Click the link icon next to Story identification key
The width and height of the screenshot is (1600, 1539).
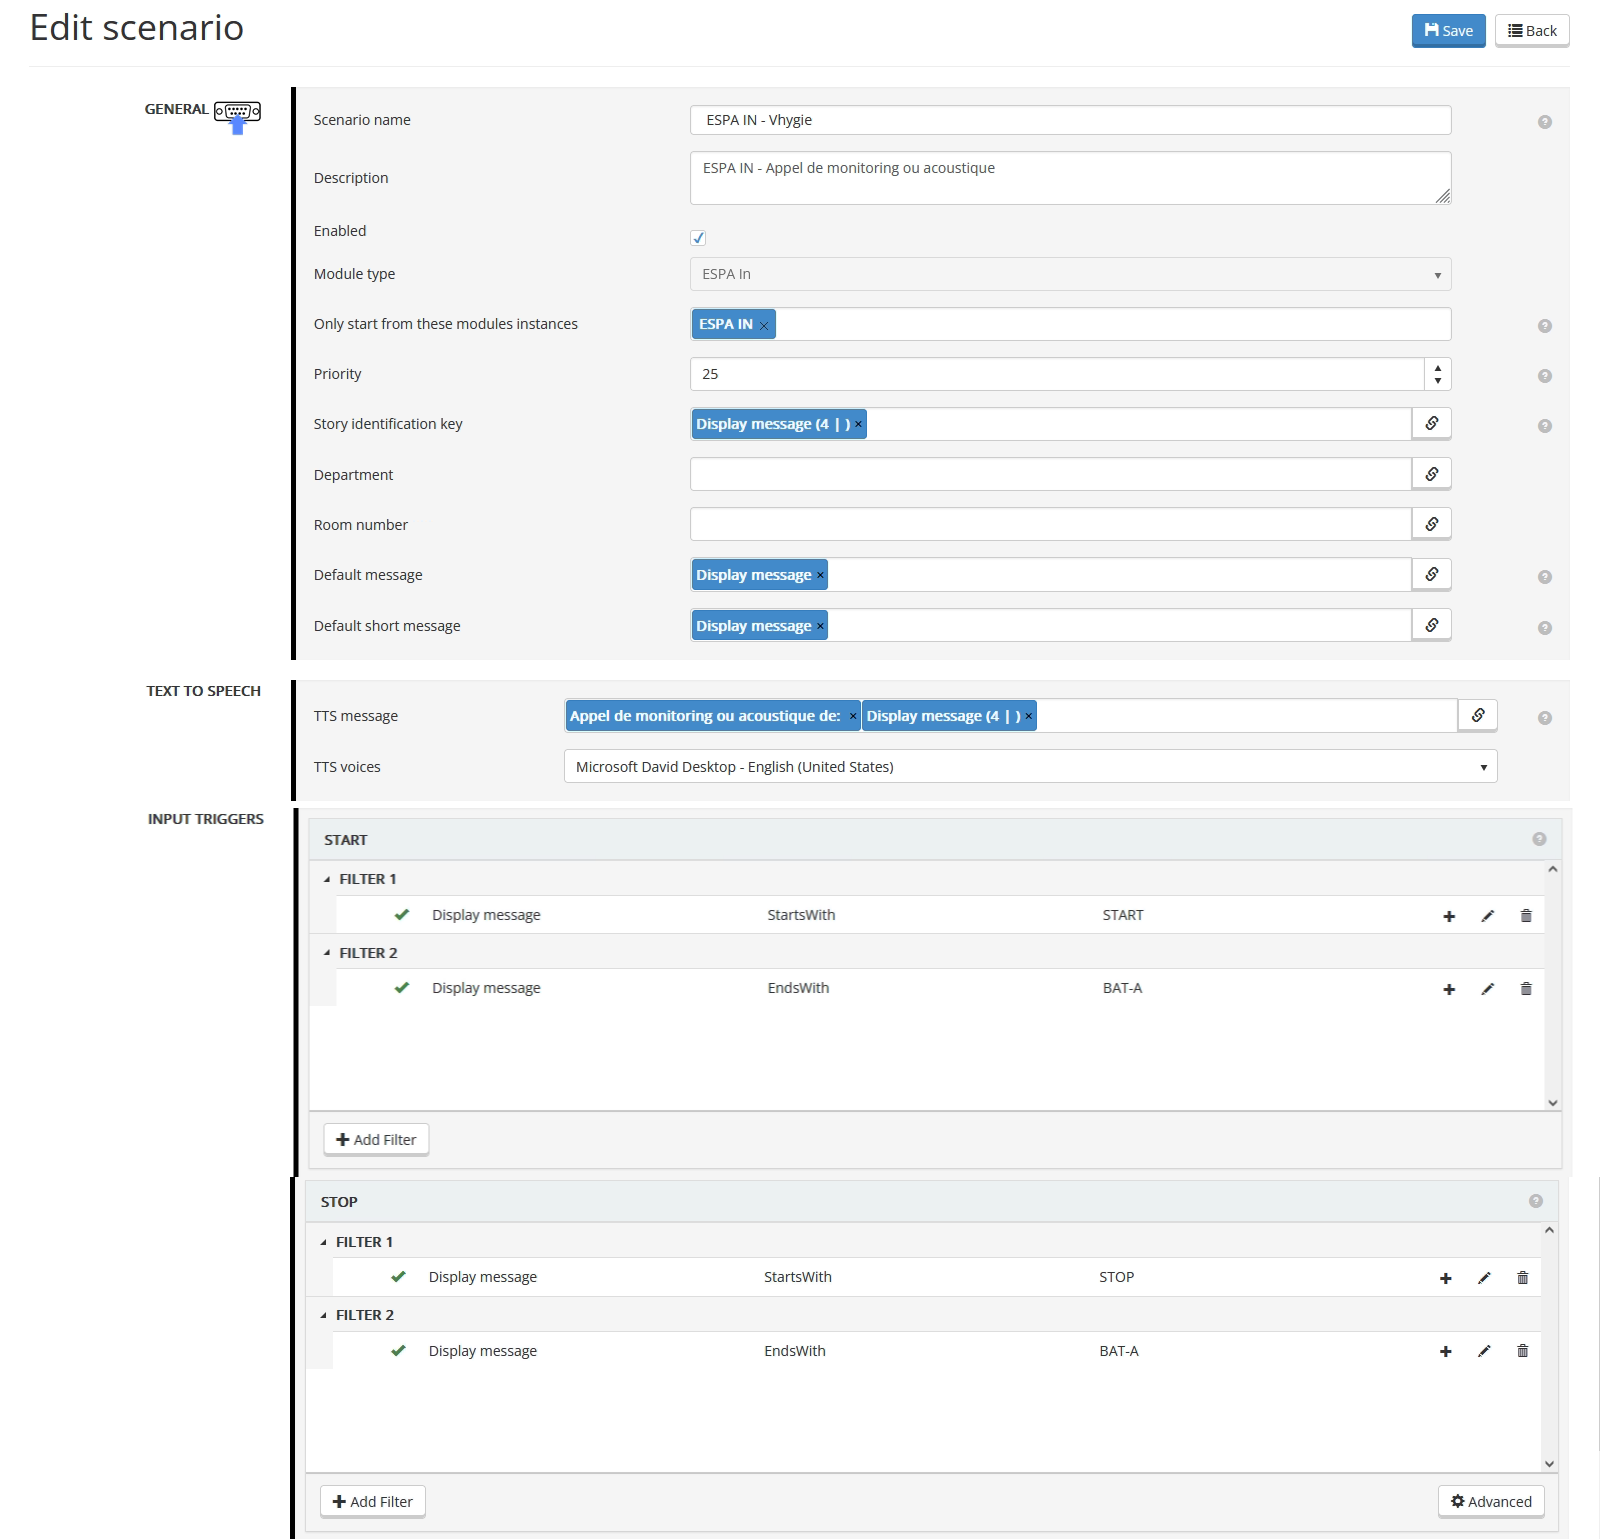coord(1431,423)
